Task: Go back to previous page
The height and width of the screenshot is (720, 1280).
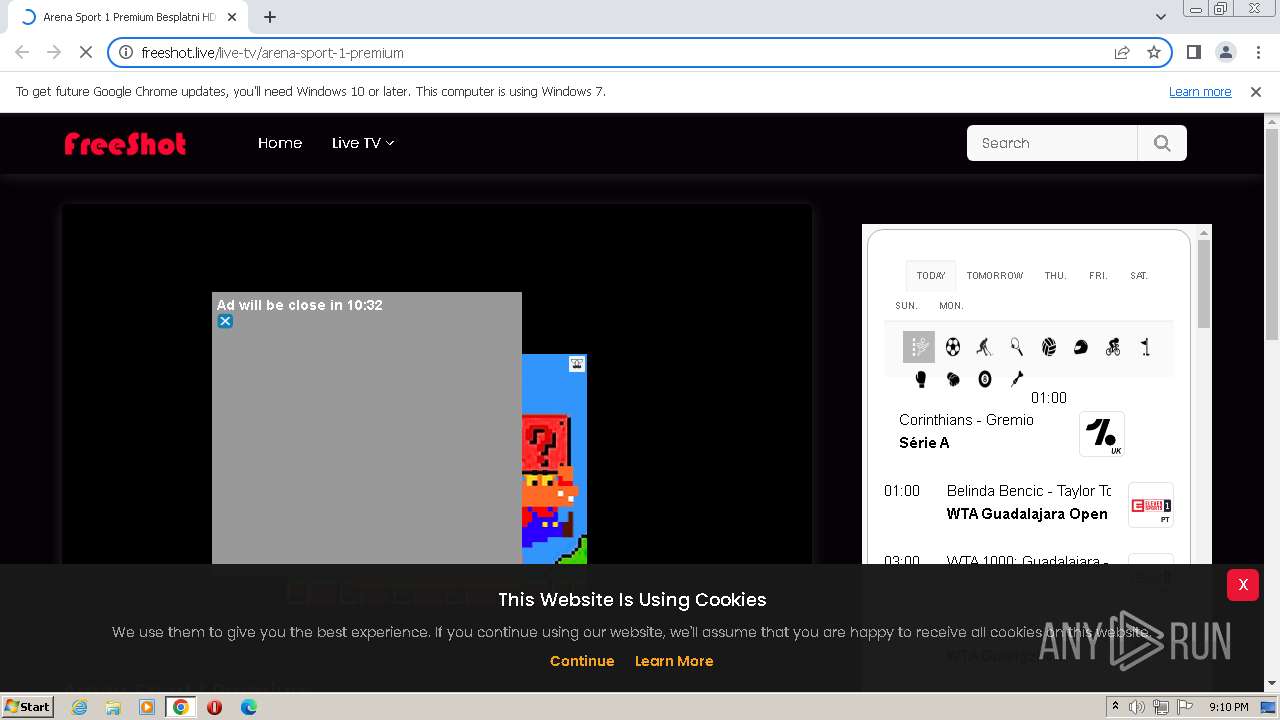Action: [x=22, y=52]
